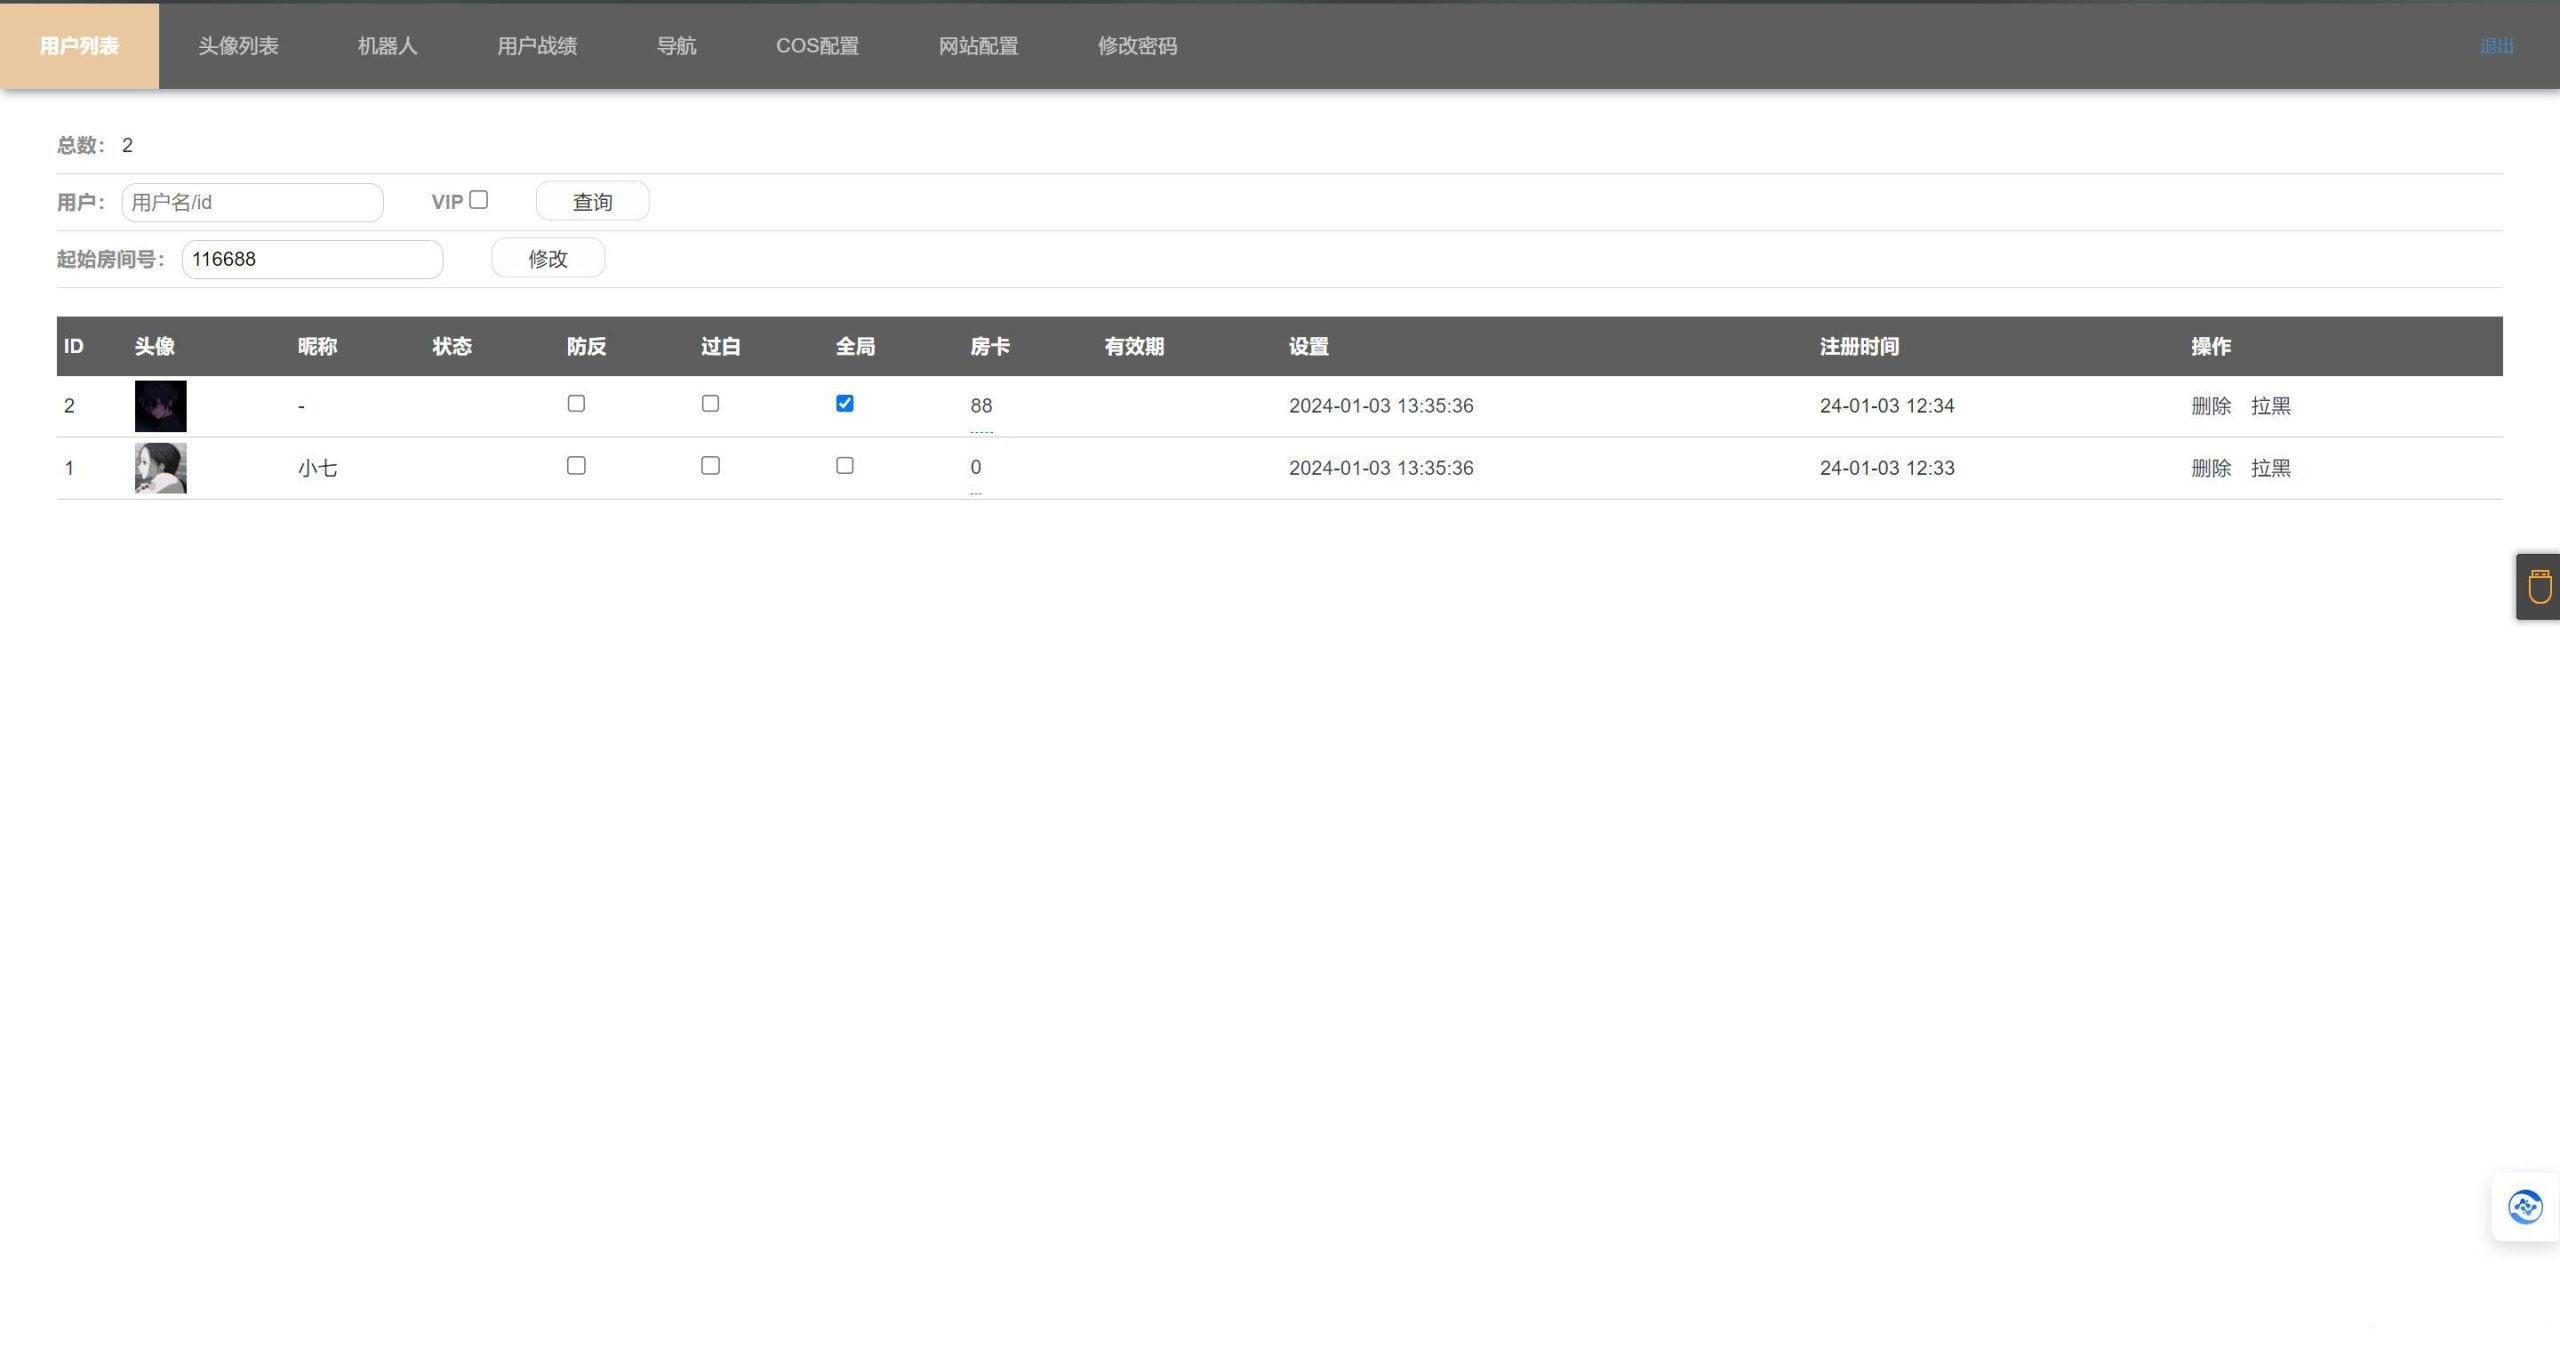Click the avatar thumbnail for 小七

[x=159, y=467]
